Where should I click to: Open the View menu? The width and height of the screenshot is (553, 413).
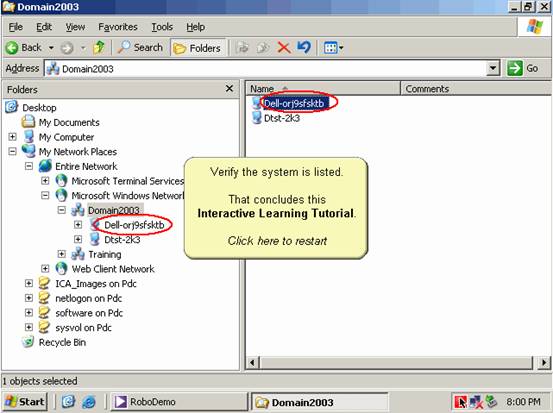[x=75, y=27]
